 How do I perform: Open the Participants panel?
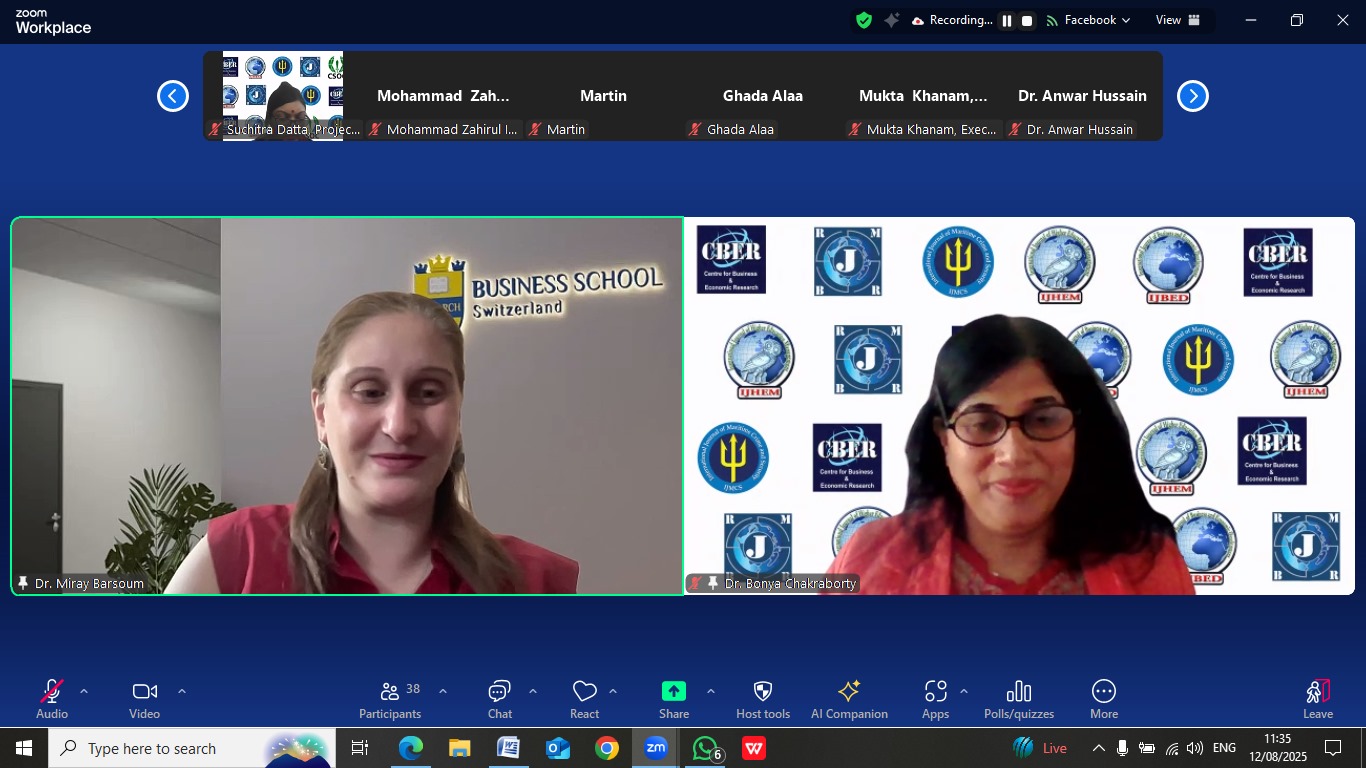pos(390,699)
